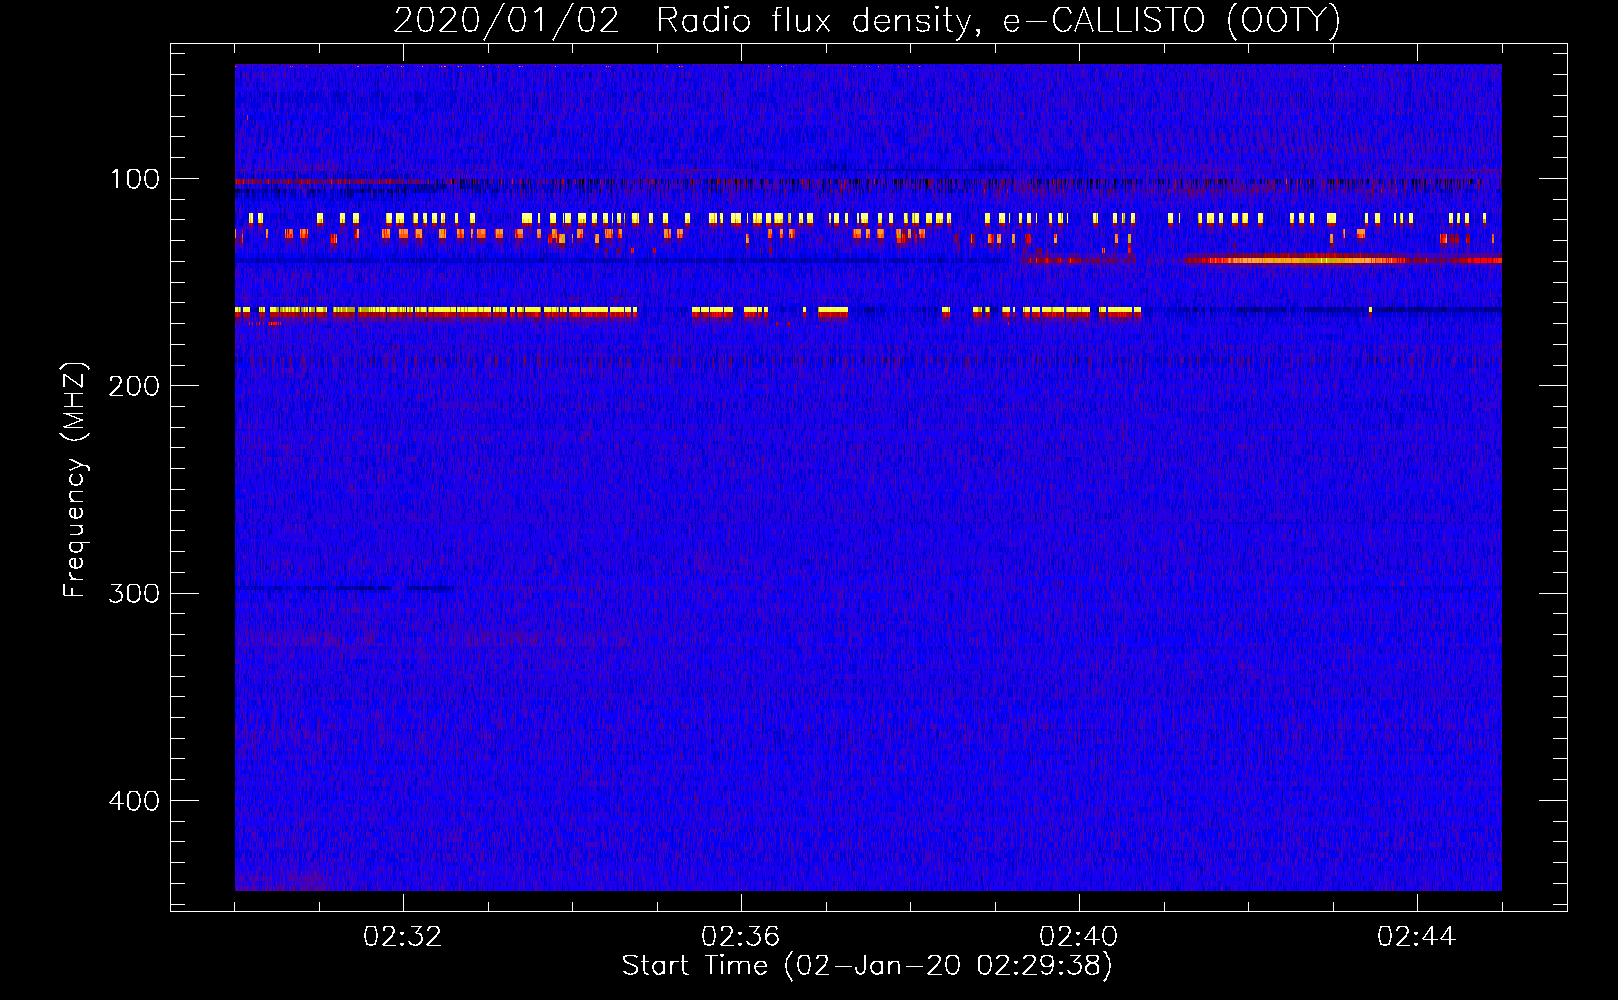Click the 100 frequency tick label

click(x=135, y=179)
